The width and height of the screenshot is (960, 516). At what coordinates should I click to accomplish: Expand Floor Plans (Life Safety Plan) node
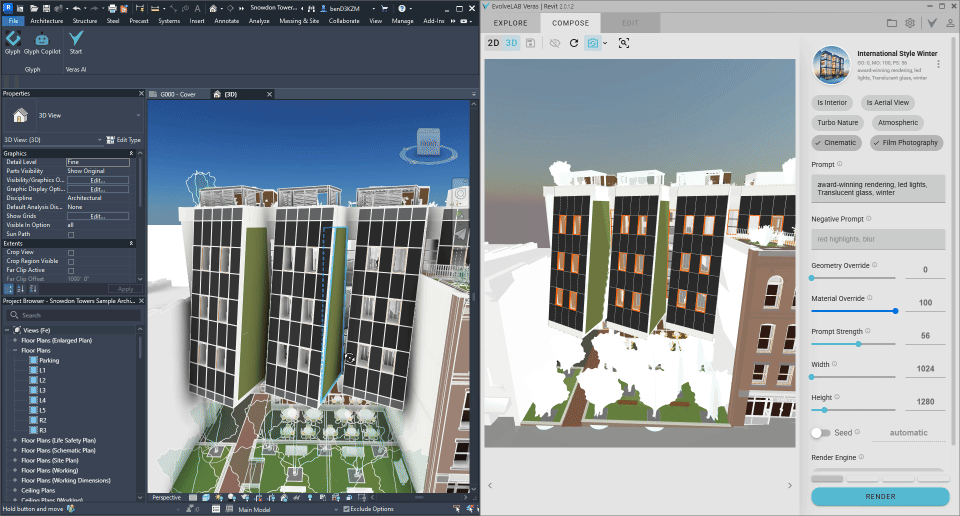pos(15,441)
